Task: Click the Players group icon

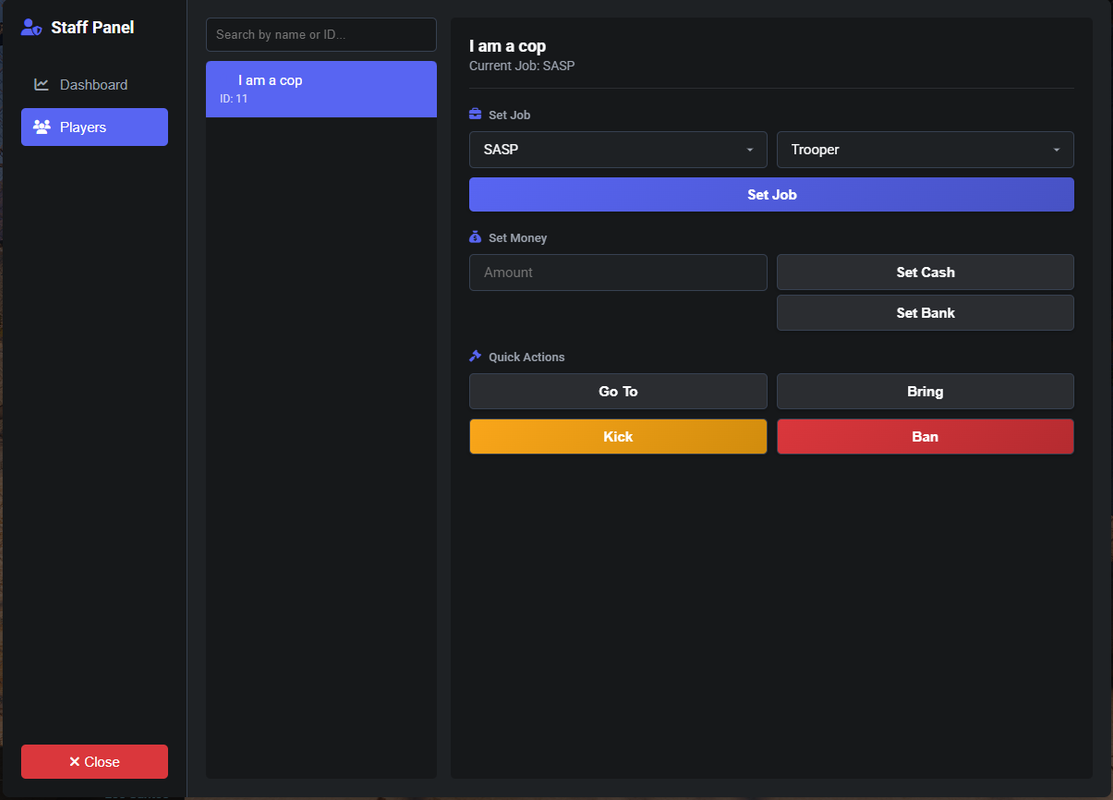Action: tap(42, 126)
